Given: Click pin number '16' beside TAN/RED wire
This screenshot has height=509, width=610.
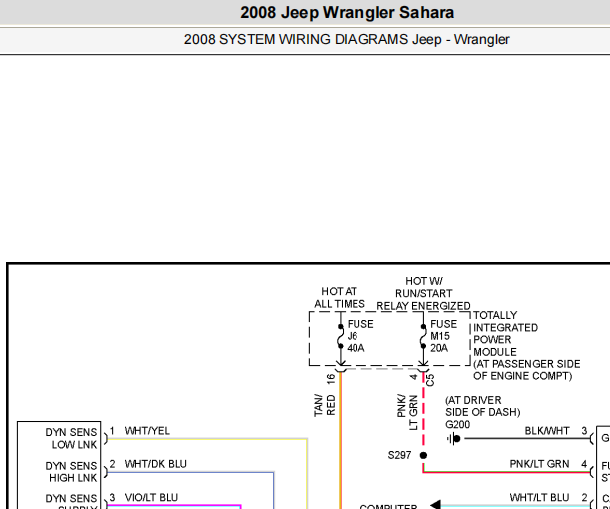Looking at the screenshot, I should coord(331,379).
